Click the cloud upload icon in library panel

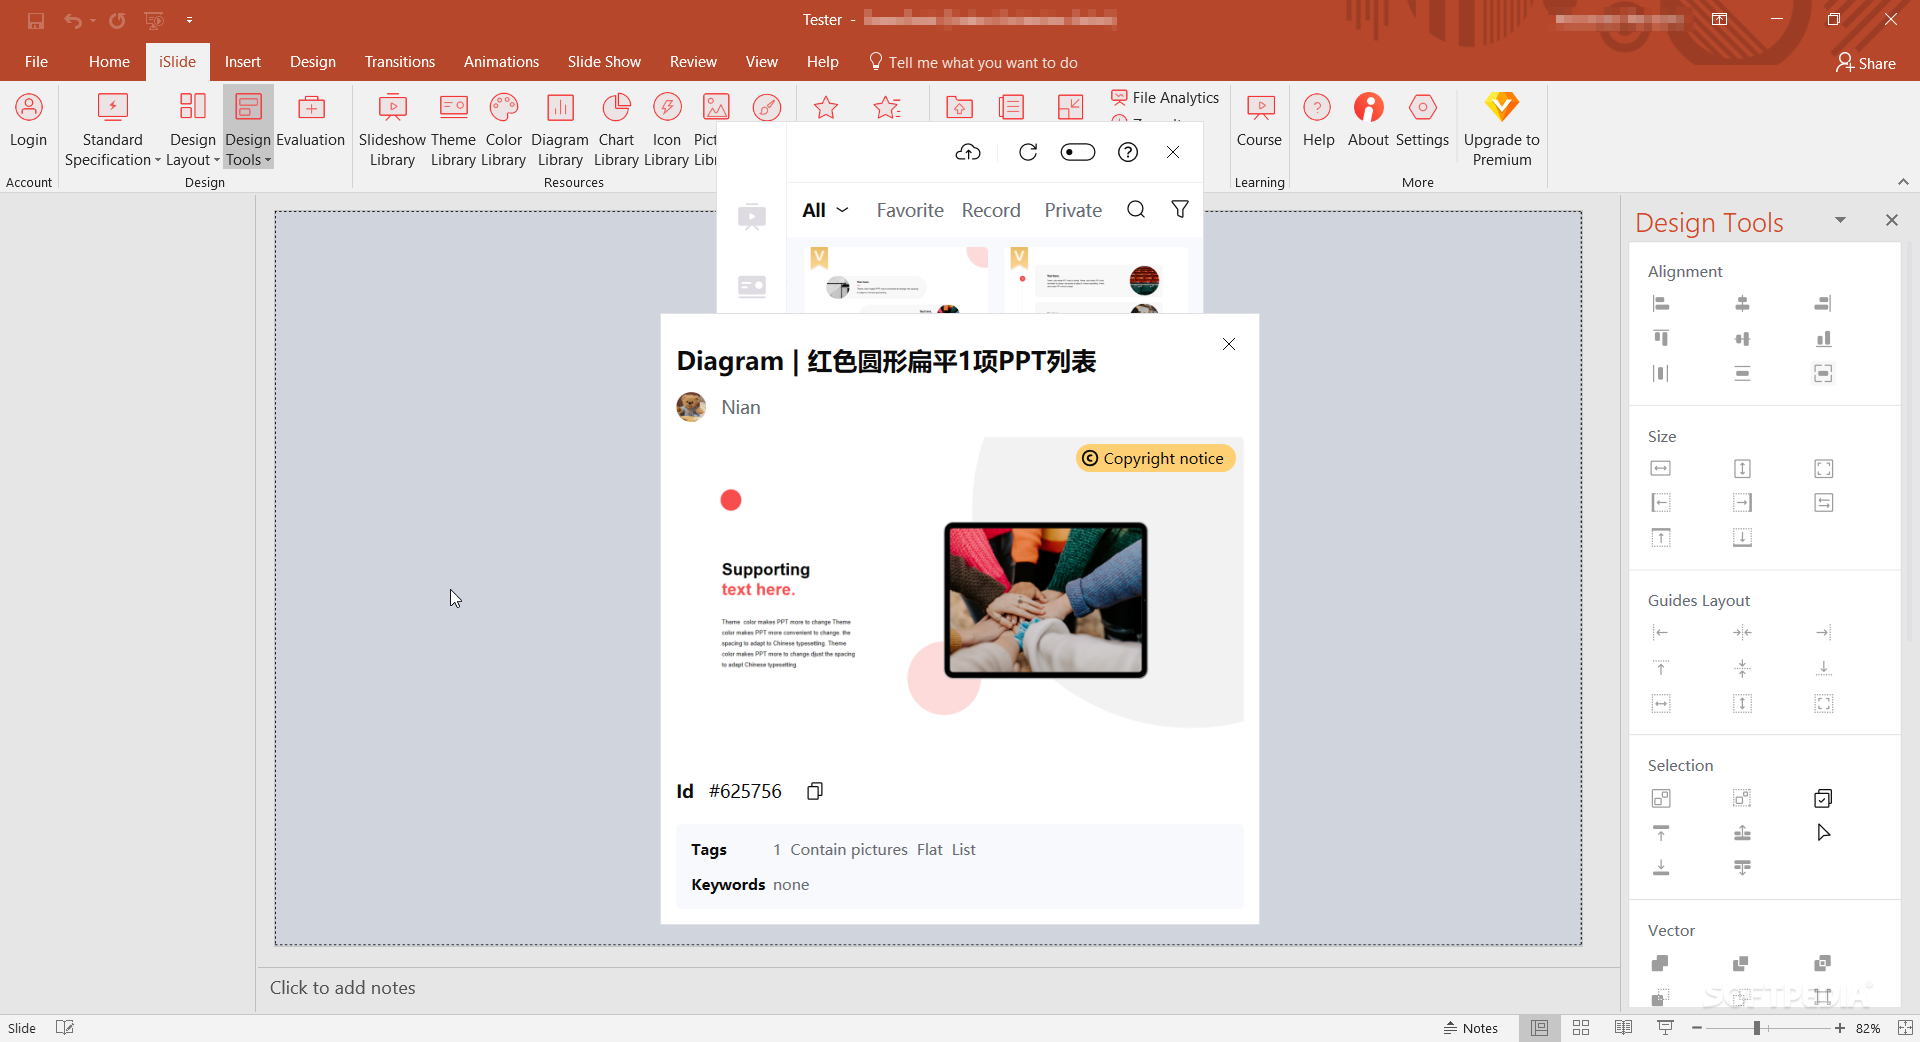(x=968, y=152)
